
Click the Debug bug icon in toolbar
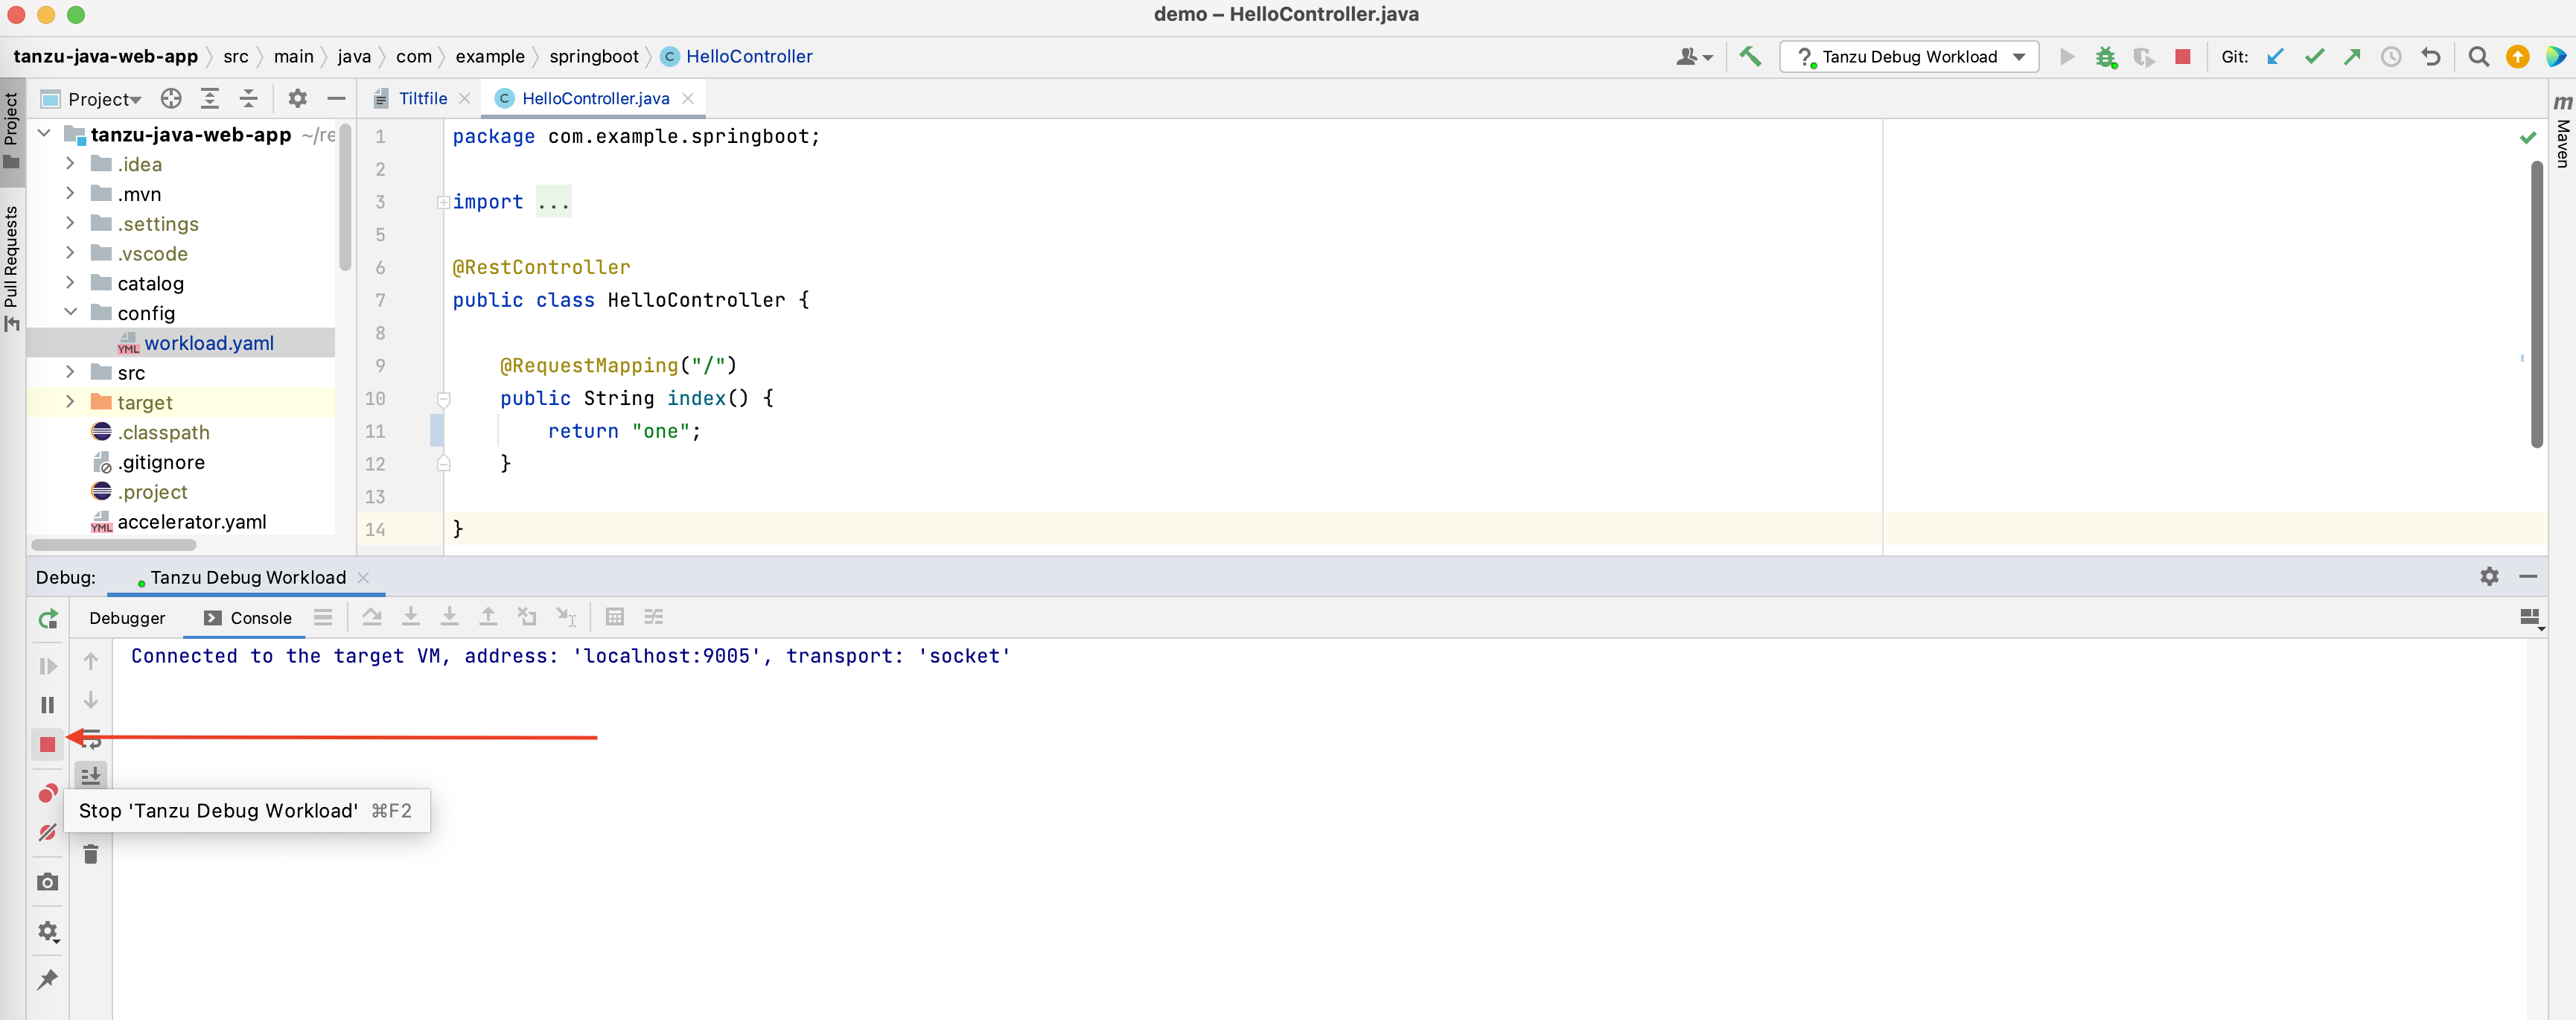click(2106, 57)
